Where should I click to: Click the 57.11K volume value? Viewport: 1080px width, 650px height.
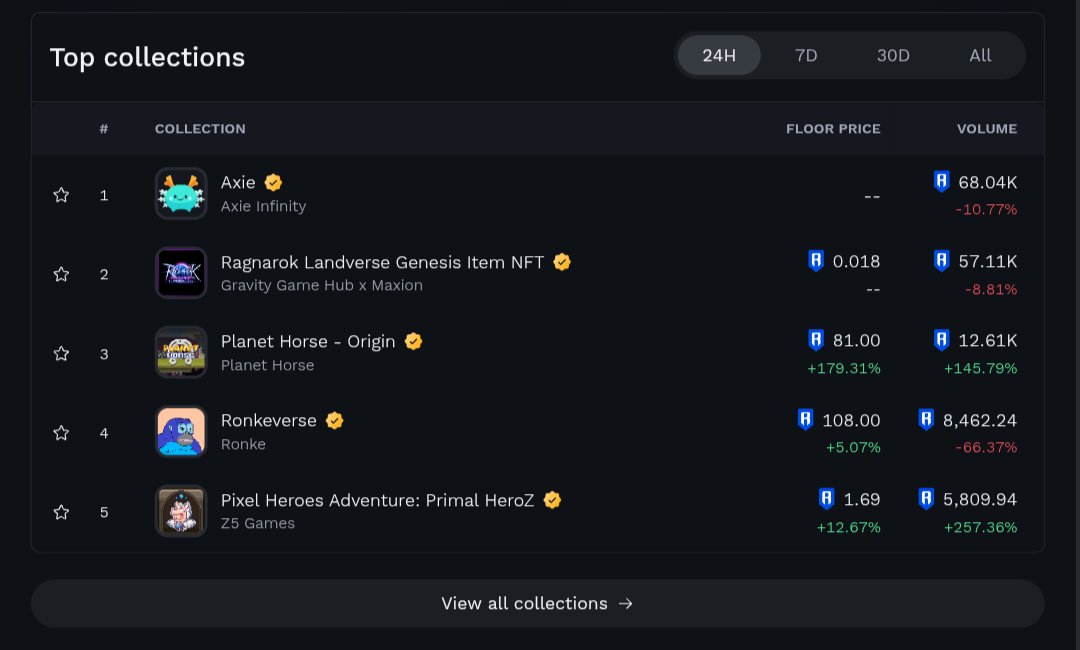[x=988, y=262]
